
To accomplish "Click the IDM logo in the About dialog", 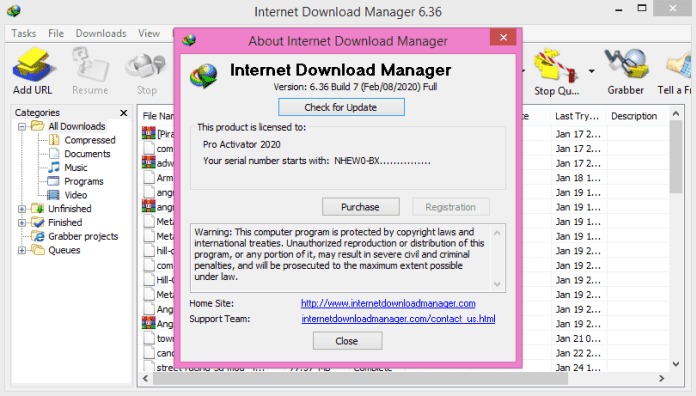I will (x=204, y=75).
